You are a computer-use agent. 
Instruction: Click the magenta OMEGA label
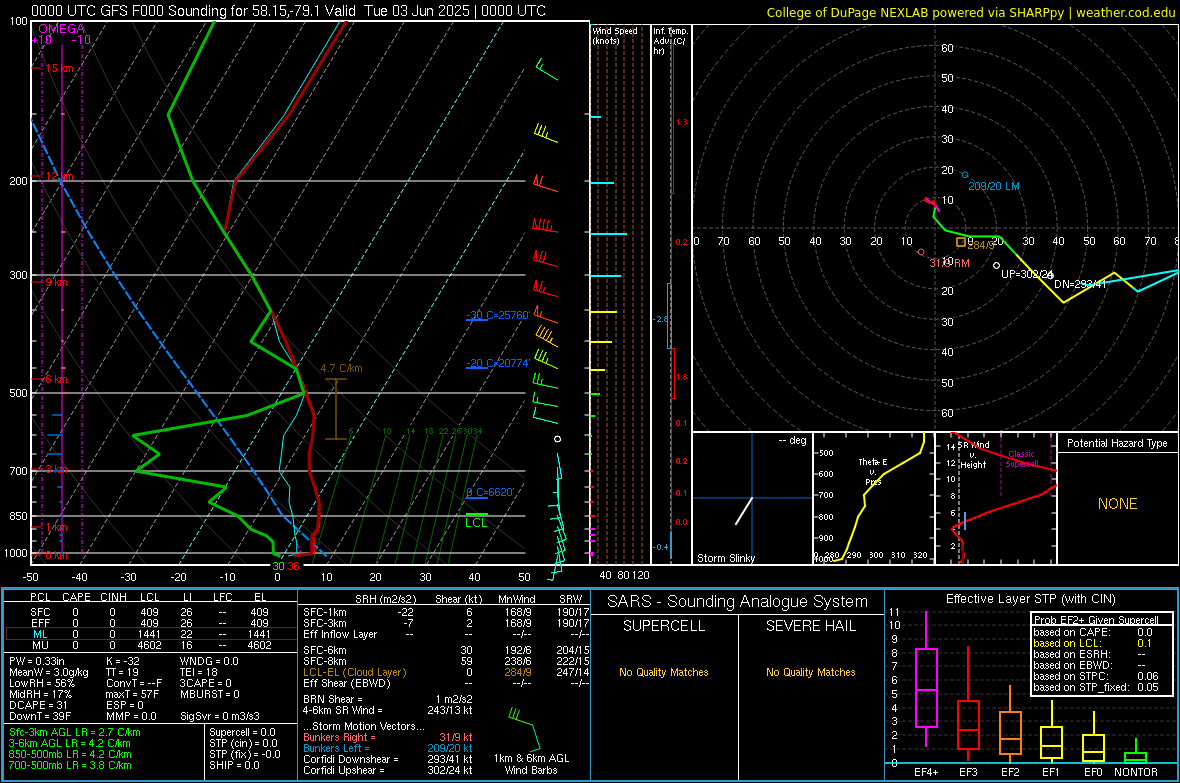coord(61,29)
